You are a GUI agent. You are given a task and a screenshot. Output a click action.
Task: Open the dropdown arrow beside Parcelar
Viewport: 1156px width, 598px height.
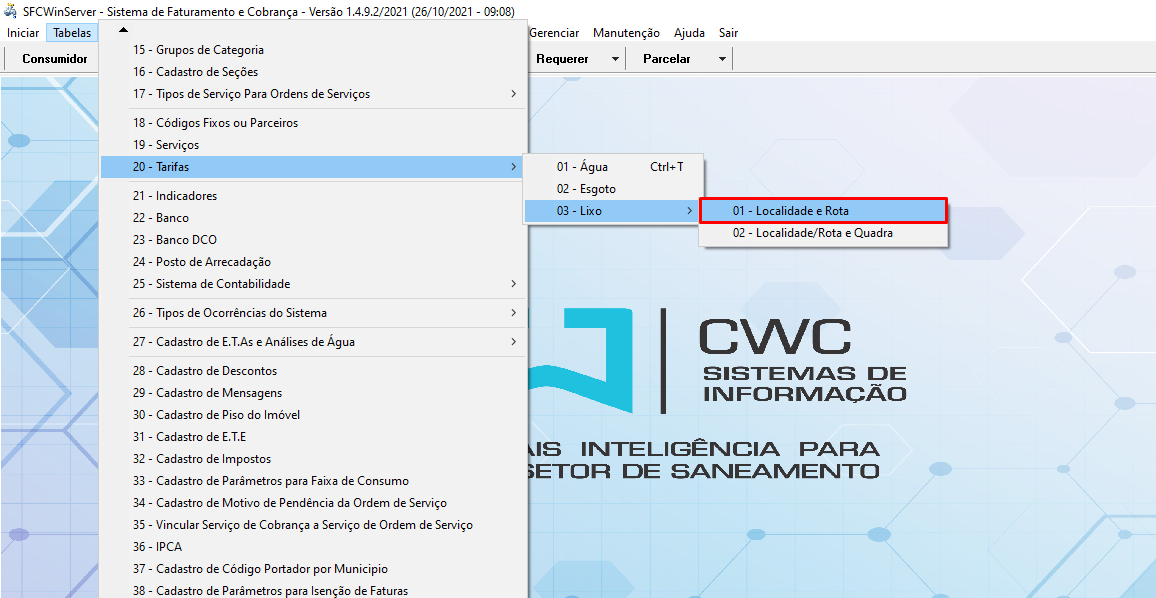pyautogui.click(x=721, y=59)
